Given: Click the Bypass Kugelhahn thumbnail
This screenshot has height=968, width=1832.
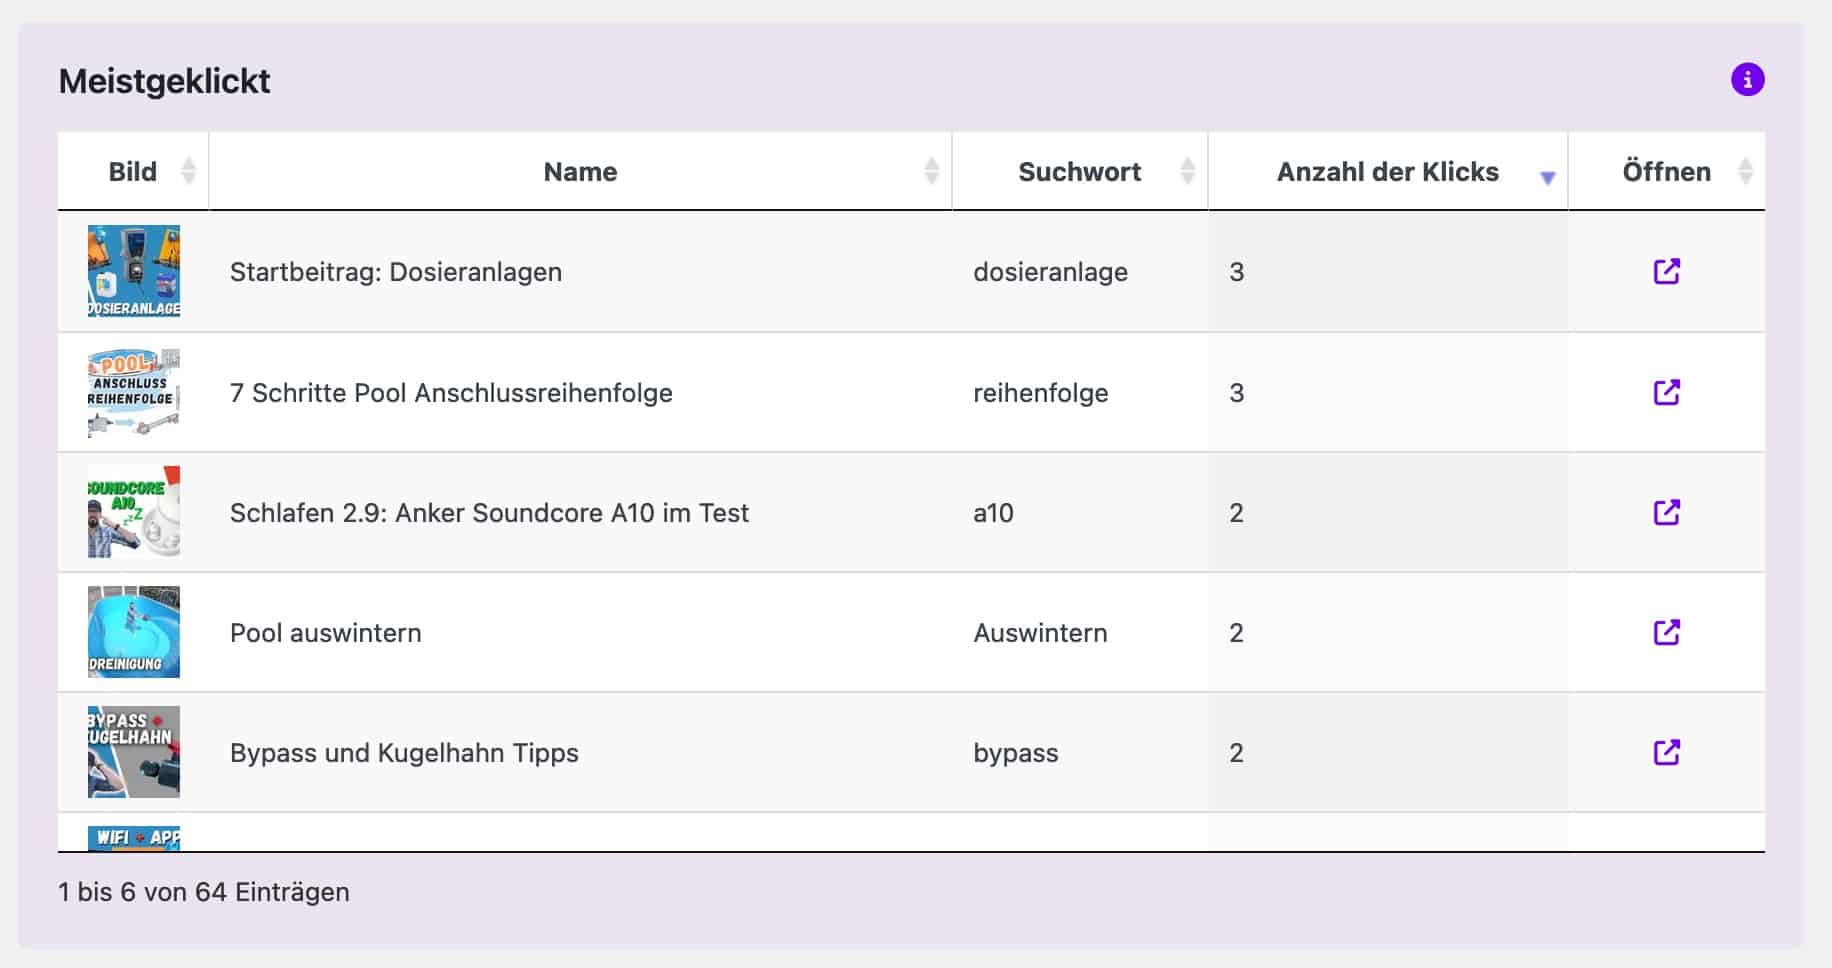Looking at the screenshot, I should point(134,752).
